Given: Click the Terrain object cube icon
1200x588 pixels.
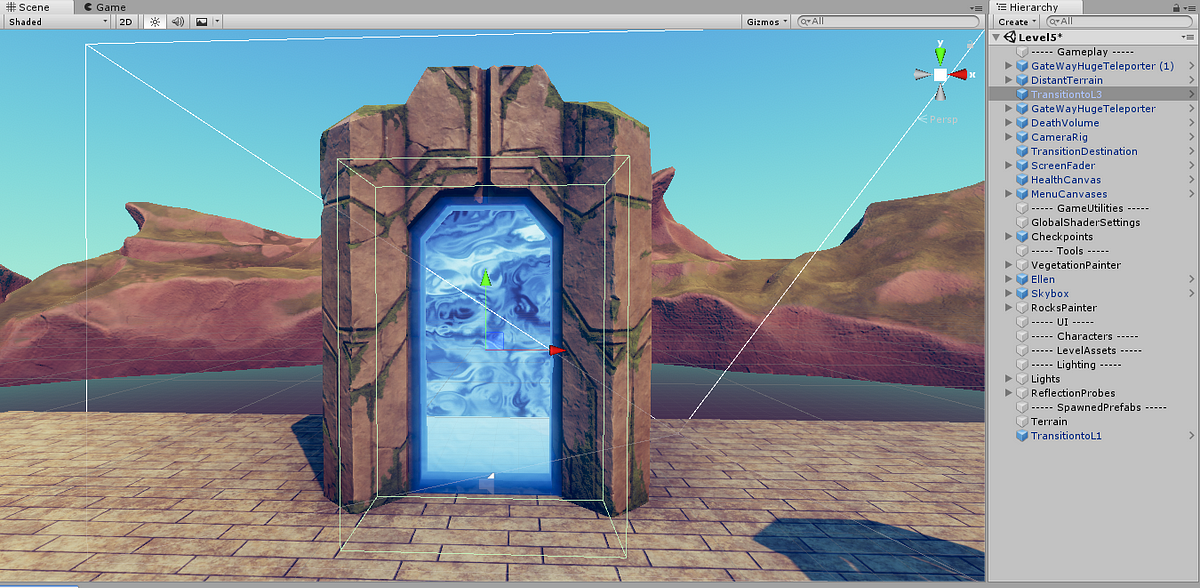Looking at the screenshot, I should coord(1022,422).
